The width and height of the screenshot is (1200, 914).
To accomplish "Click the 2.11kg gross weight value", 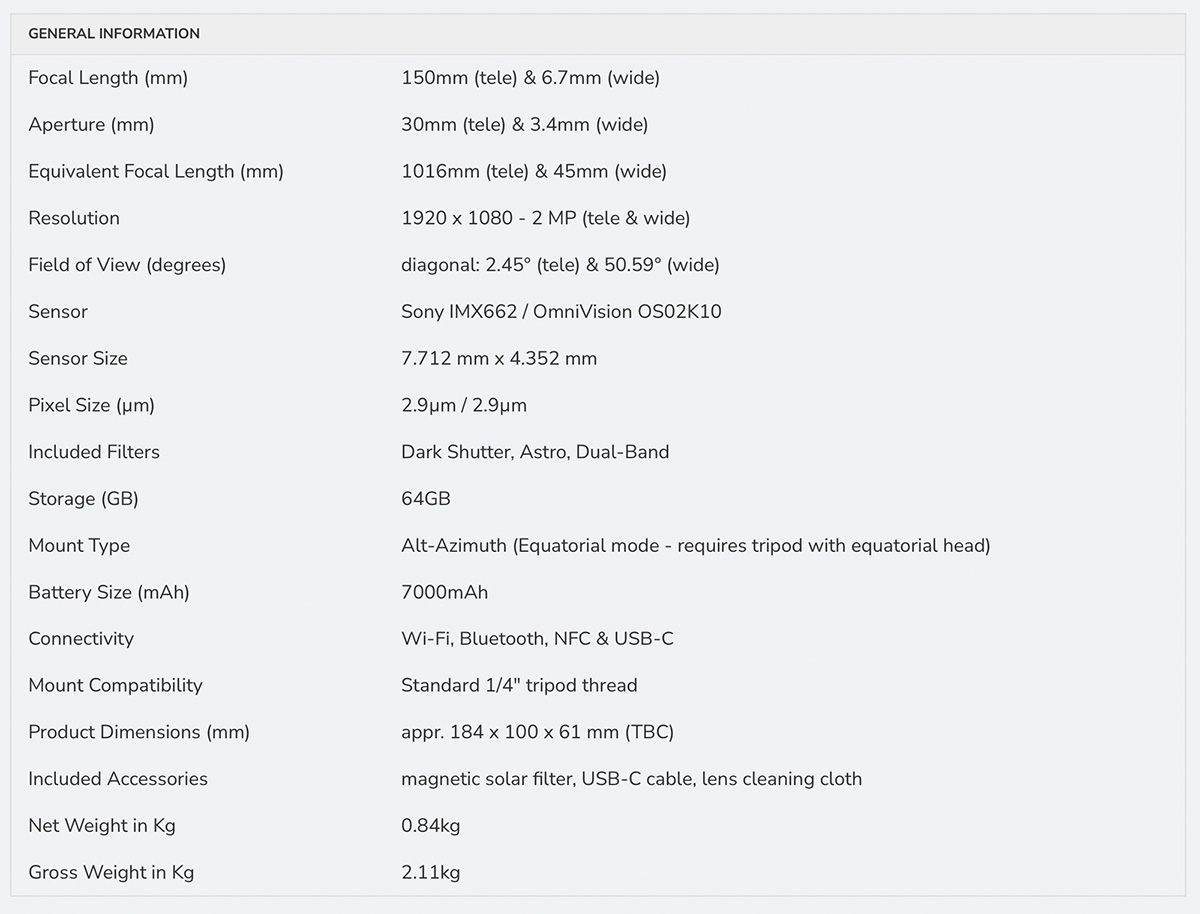I will point(431,872).
